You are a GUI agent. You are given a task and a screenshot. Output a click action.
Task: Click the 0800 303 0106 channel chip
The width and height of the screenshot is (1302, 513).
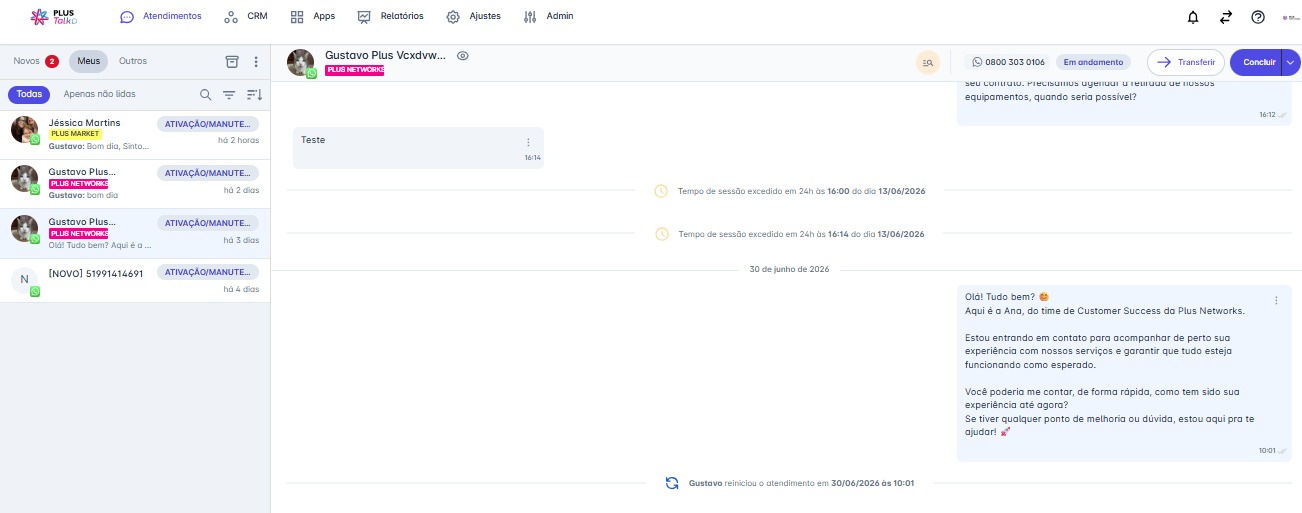1008,62
